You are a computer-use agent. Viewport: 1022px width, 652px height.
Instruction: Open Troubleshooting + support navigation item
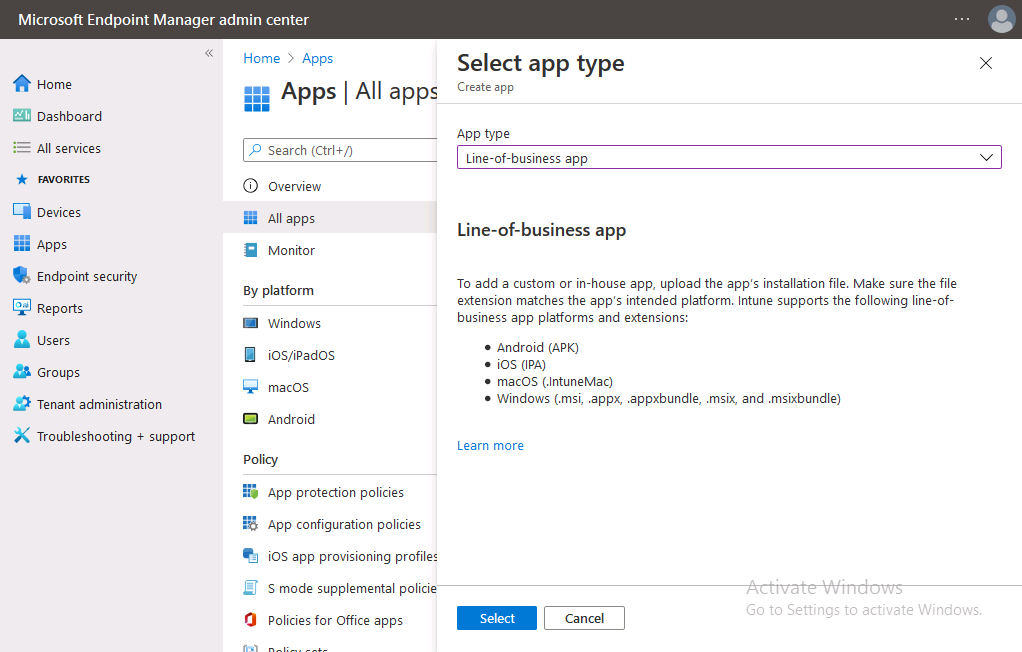[115, 436]
